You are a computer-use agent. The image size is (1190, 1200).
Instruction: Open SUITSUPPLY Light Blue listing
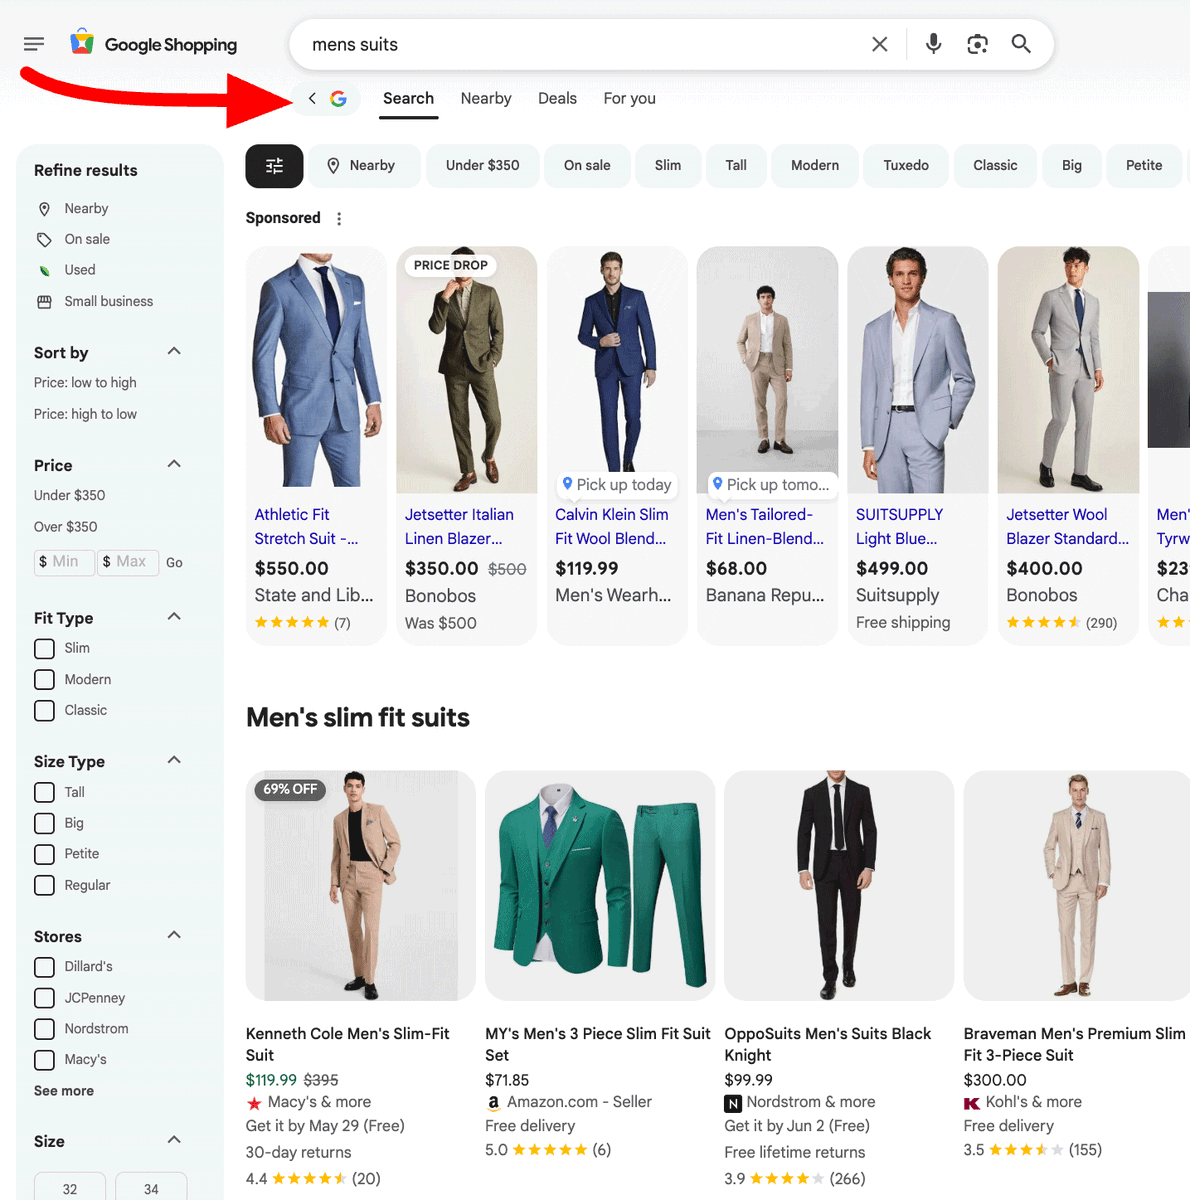click(x=899, y=527)
